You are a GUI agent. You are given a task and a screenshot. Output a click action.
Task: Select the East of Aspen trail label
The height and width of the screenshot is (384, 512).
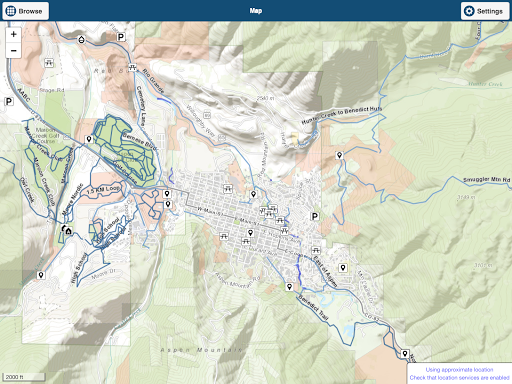(x=325, y=271)
